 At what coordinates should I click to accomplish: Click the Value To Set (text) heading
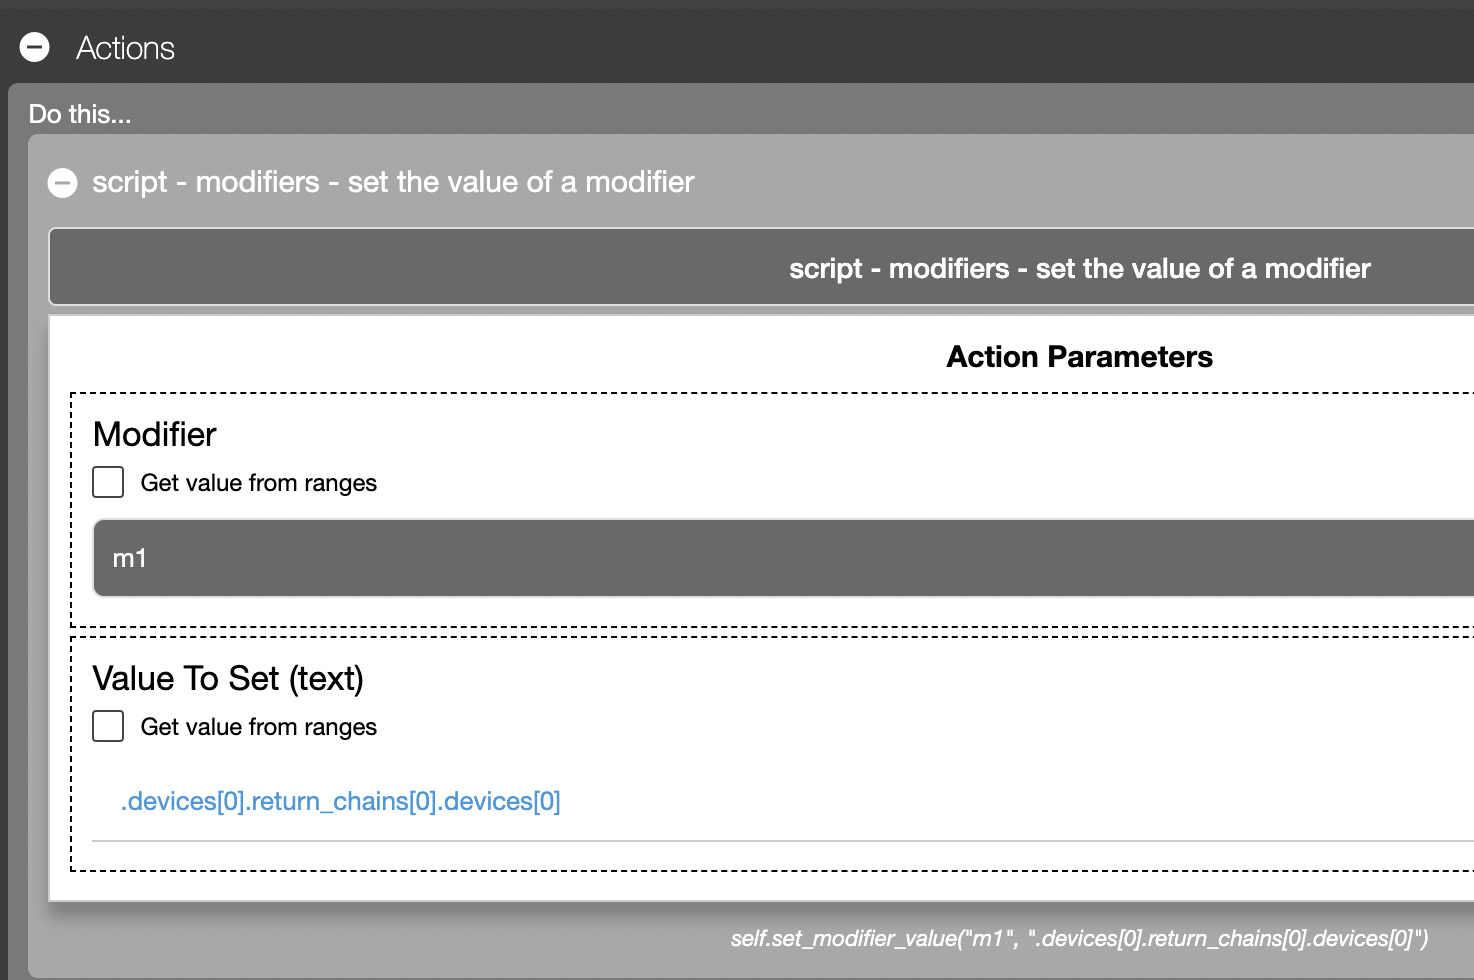pyautogui.click(x=228, y=678)
